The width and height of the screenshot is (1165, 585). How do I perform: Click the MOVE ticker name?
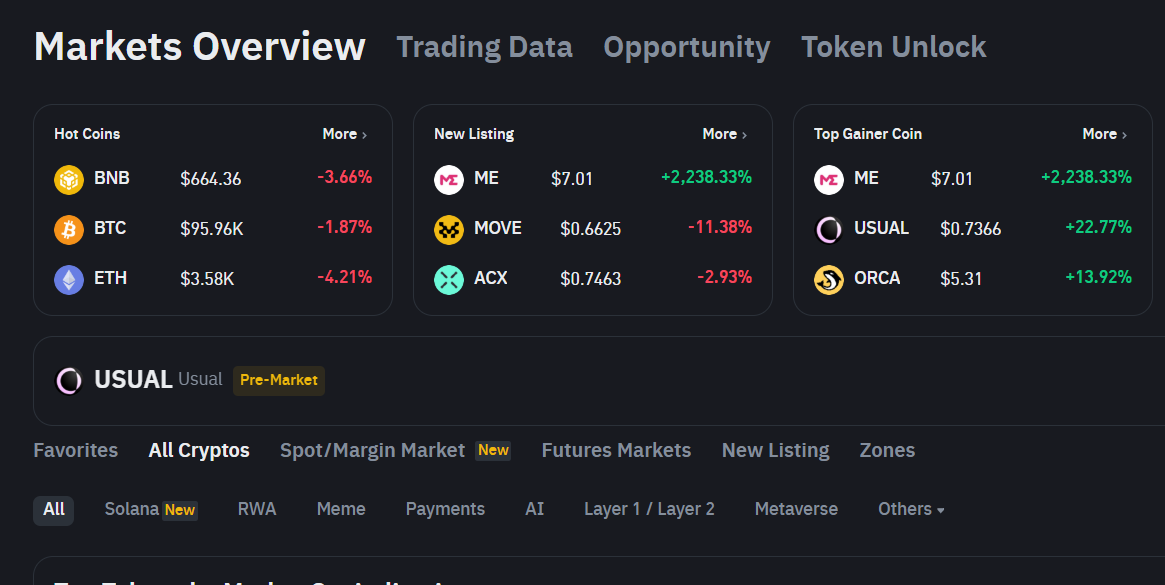click(498, 228)
